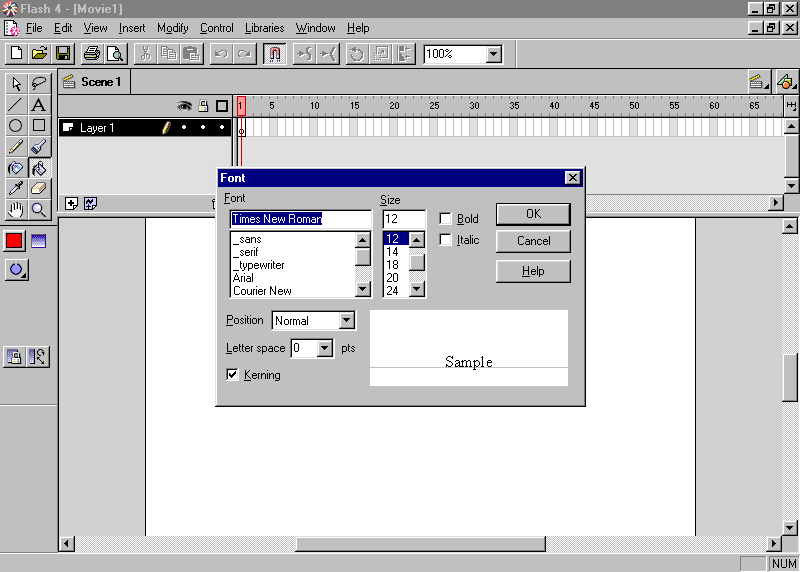Open the Position dropdown showing Normal
Image resolution: width=800 pixels, height=572 pixels.
tap(347, 320)
